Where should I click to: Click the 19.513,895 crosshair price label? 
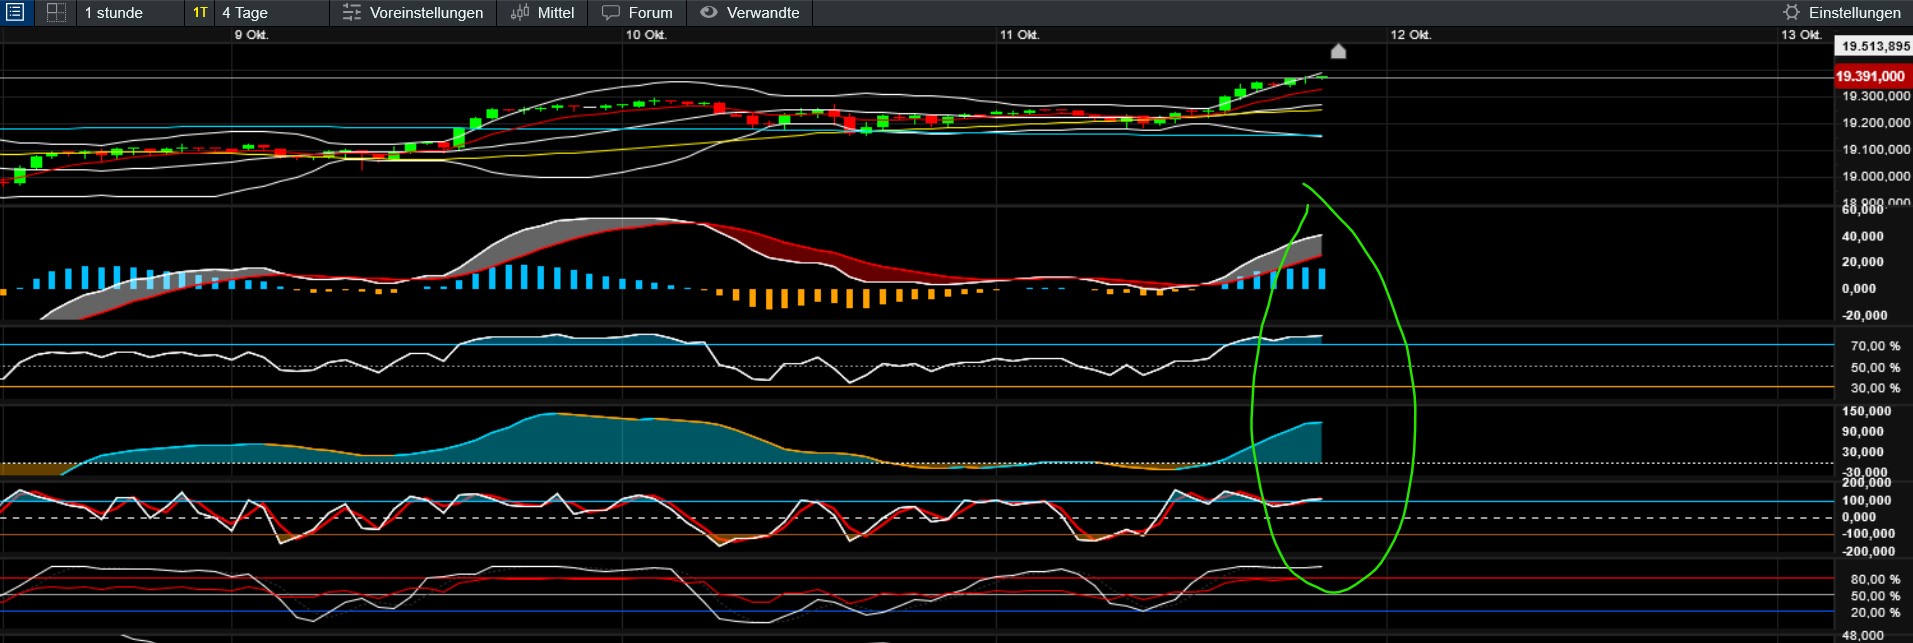1875,46
